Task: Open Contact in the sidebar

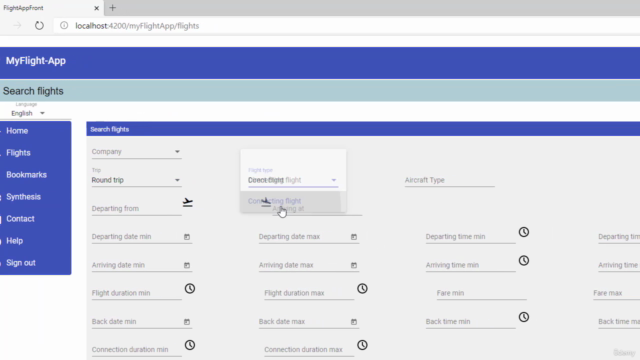Action: [x=20, y=219]
